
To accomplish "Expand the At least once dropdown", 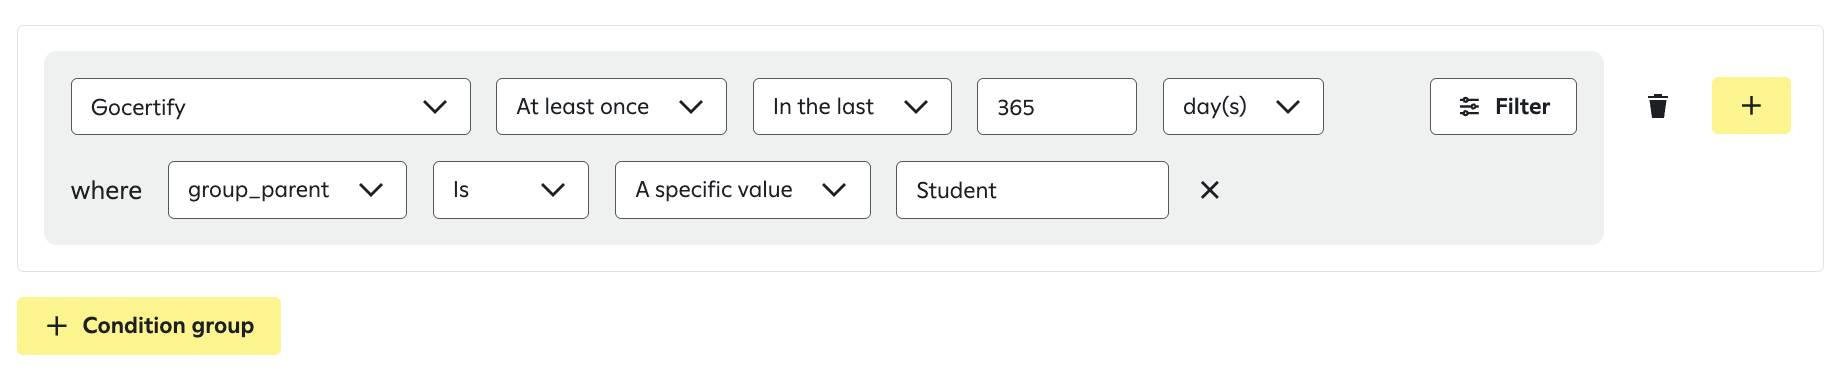I will click(x=611, y=107).
